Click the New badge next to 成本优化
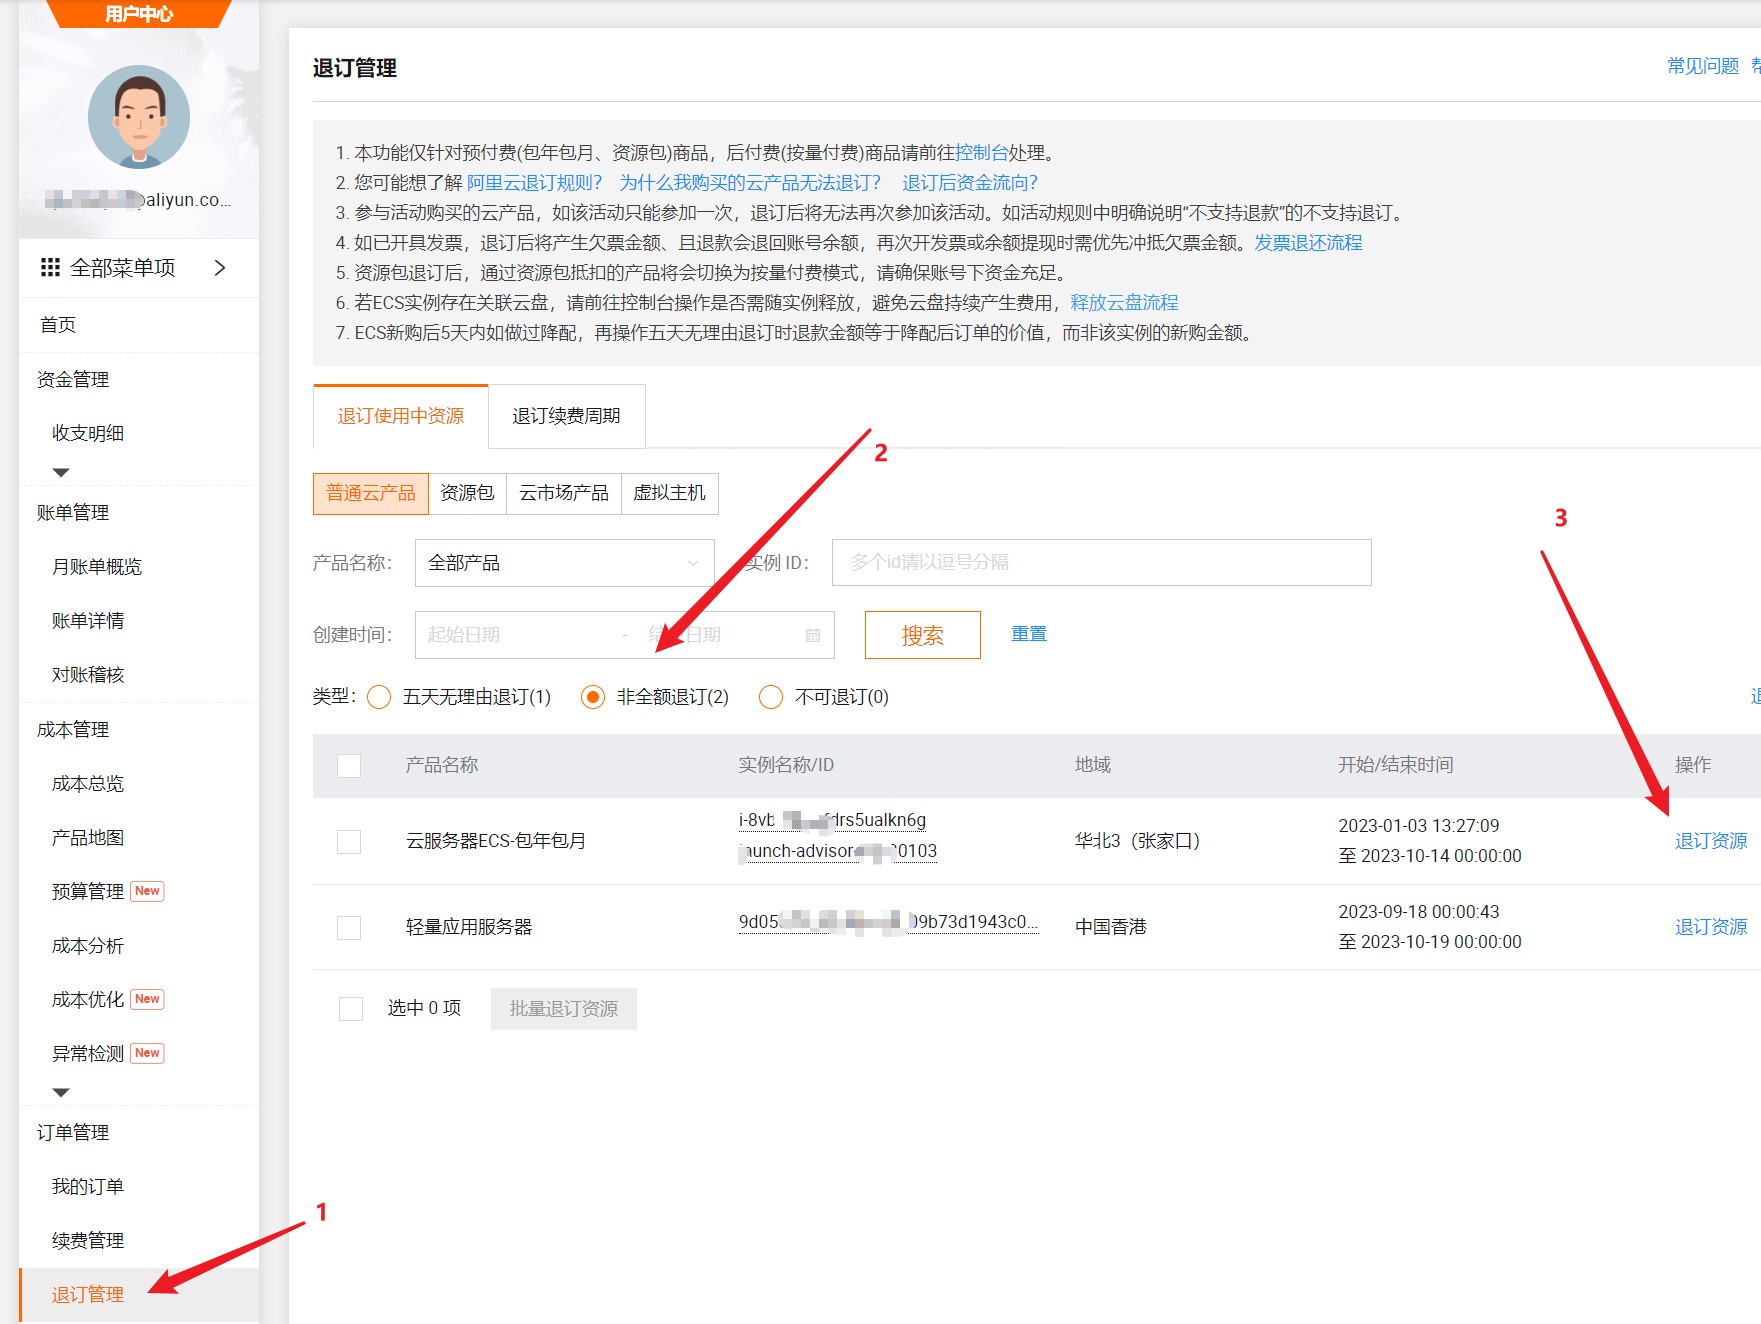This screenshot has width=1761, height=1324. point(147,999)
